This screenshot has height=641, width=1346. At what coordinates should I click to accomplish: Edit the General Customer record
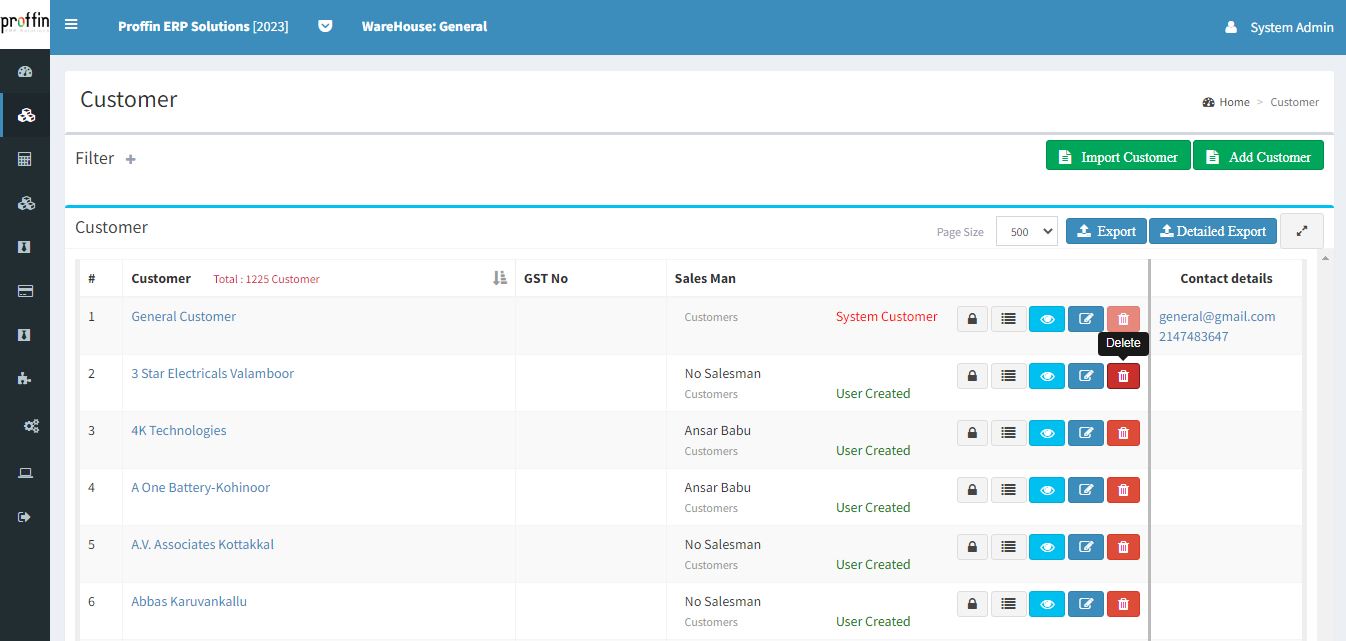(1086, 319)
